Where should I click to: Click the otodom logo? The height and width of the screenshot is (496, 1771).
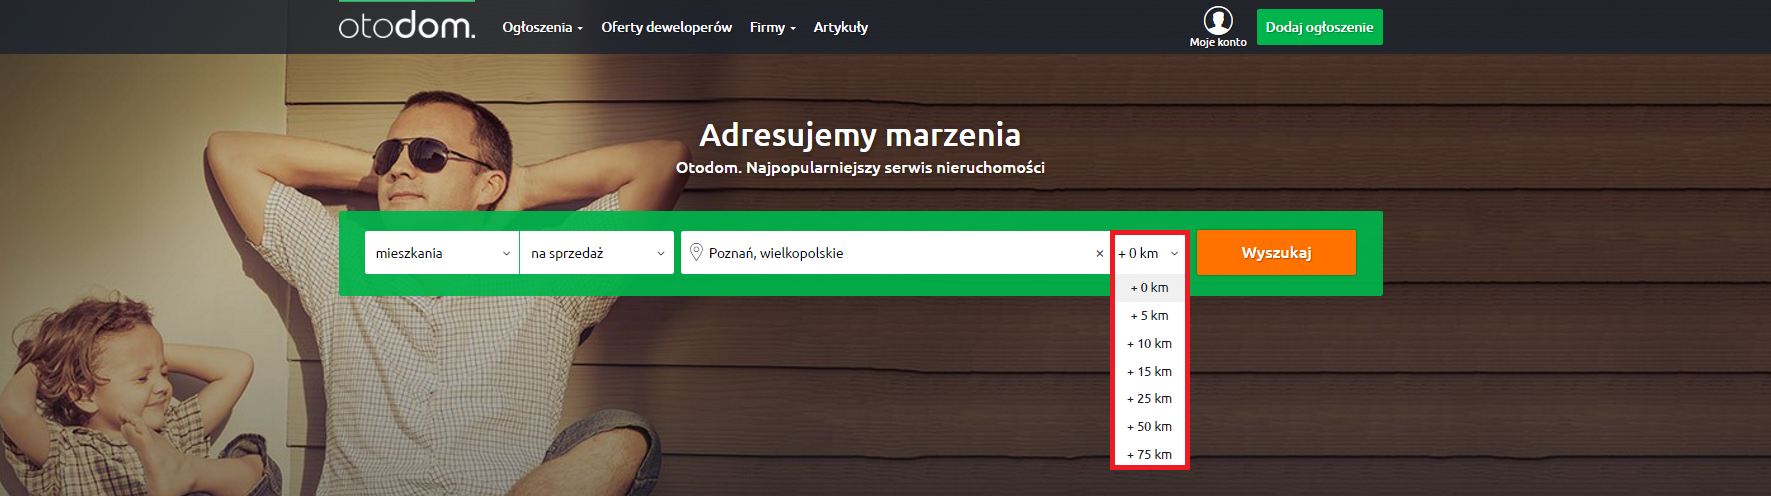point(406,26)
